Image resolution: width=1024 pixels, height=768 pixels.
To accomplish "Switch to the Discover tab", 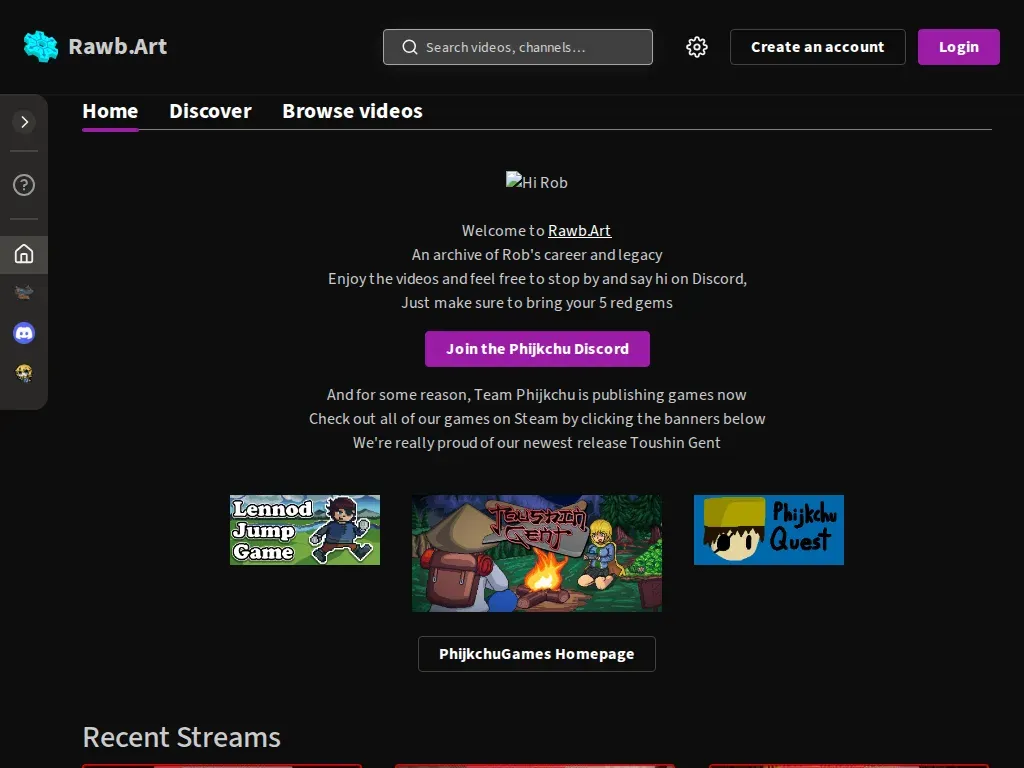I will click(x=210, y=111).
